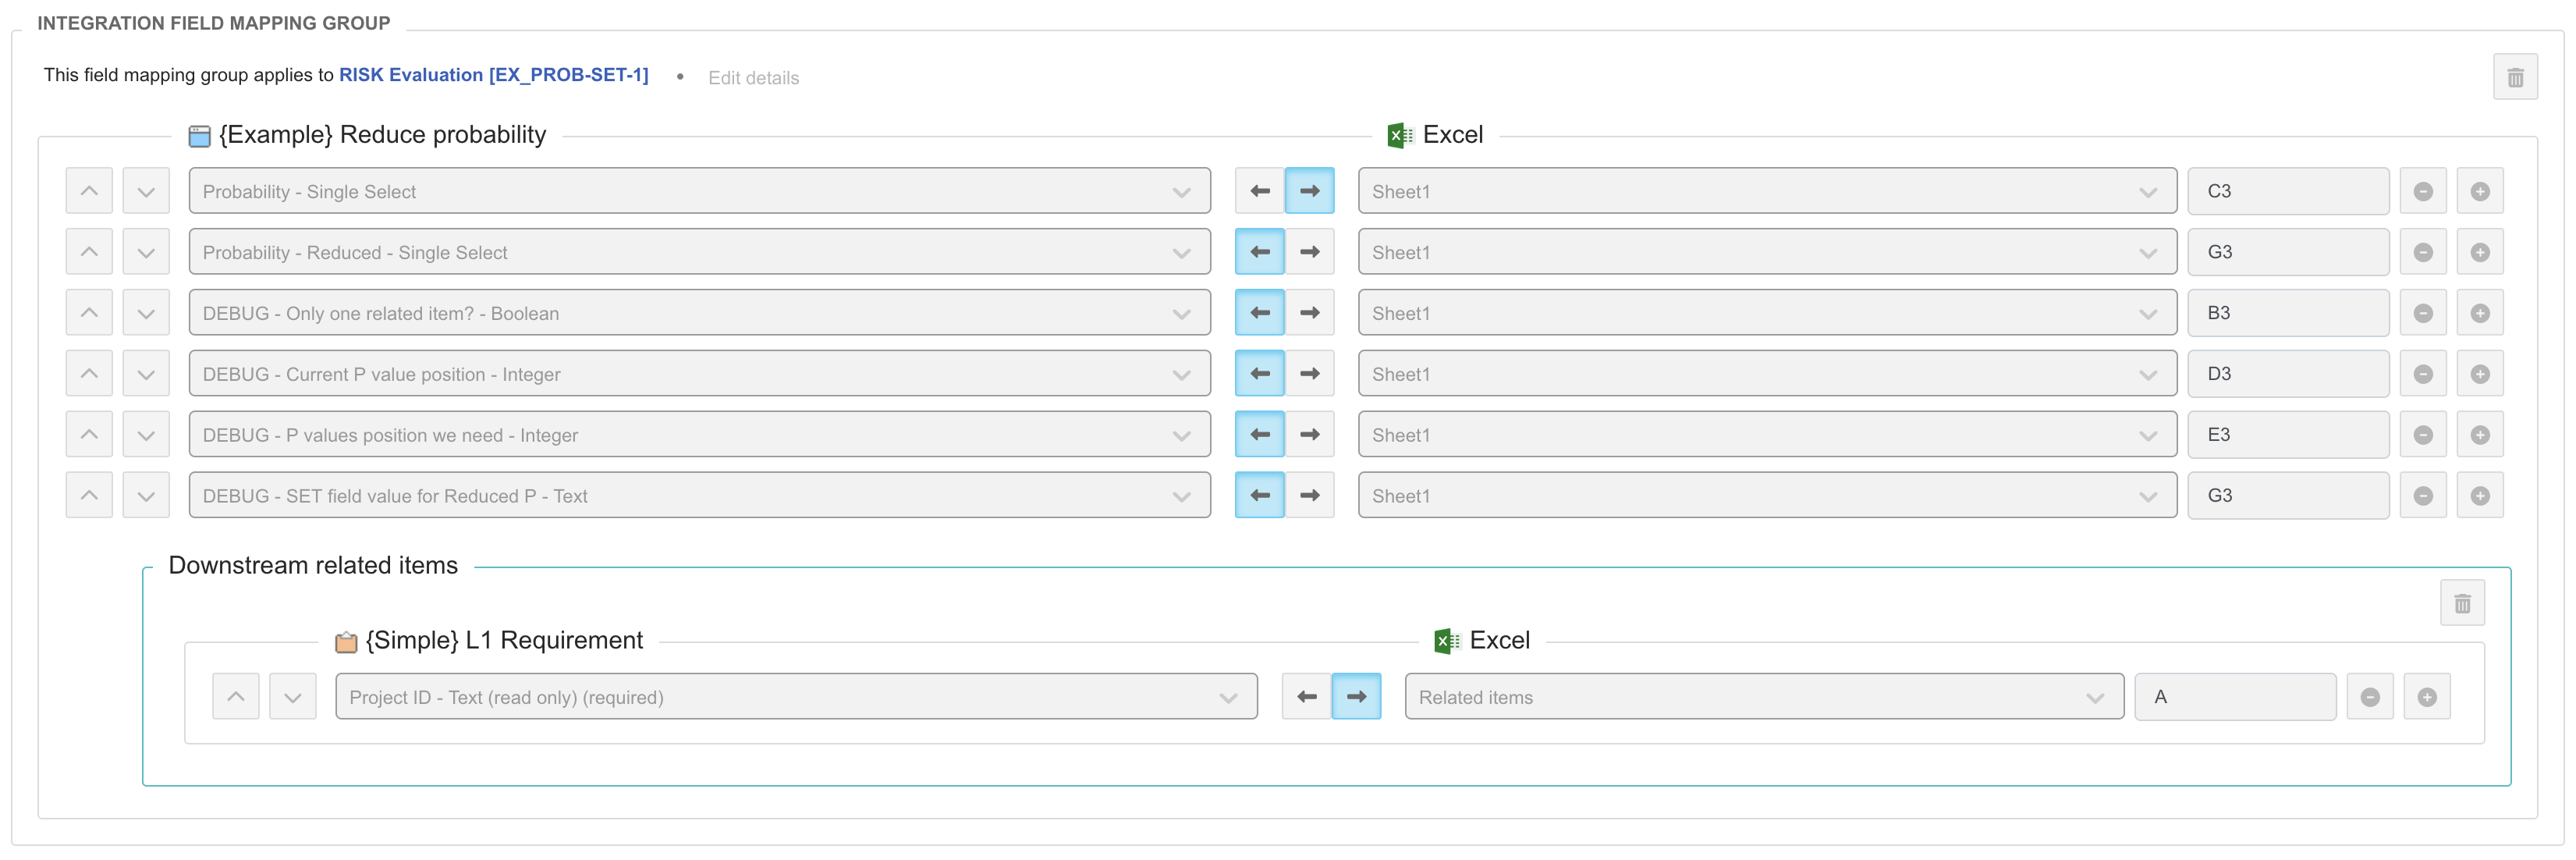This screenshot has width=2576, height=860.
Task: Open Sheet1 dropdown for cell B3
Action: (1768, 313)
